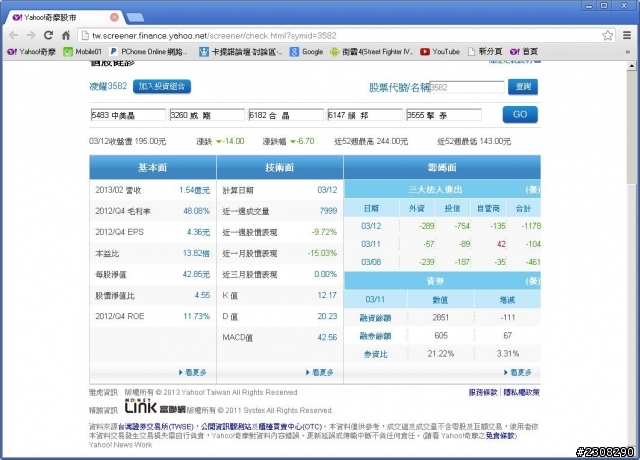
Task: Click the address bar URL
Action: pyautogui.click(x=214, y=36)
